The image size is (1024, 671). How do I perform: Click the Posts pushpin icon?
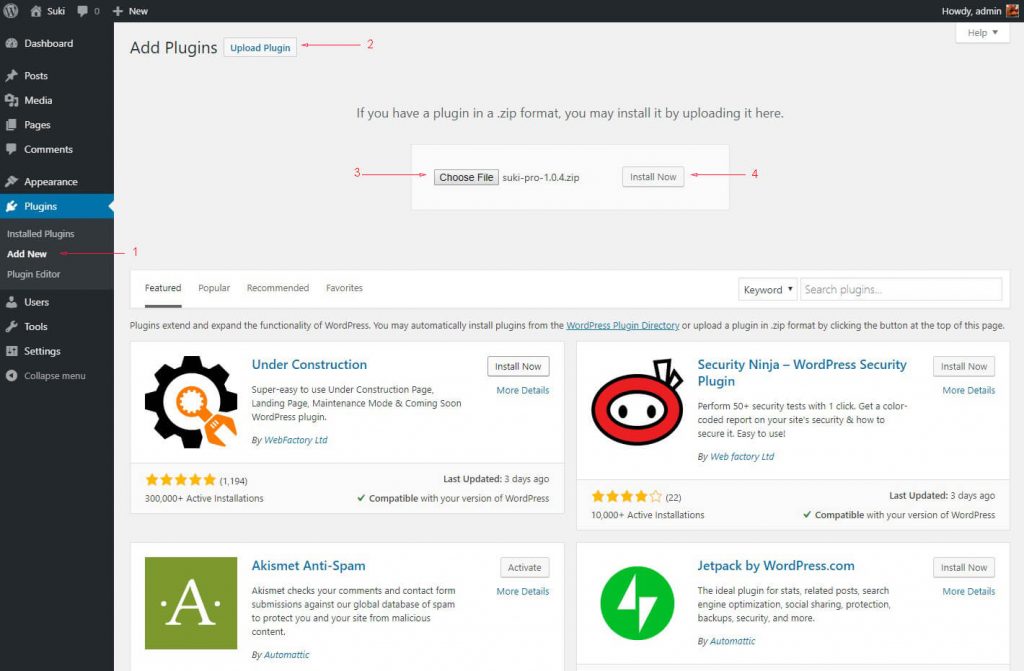pyautogui.click(x=11, y=76)
